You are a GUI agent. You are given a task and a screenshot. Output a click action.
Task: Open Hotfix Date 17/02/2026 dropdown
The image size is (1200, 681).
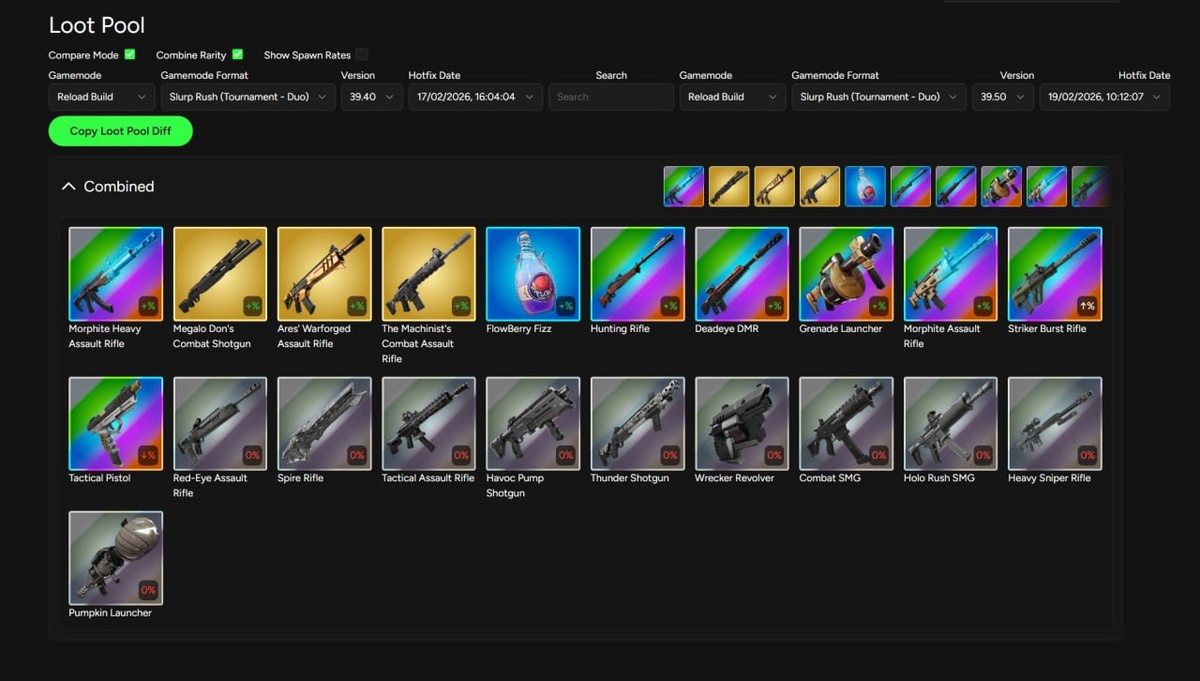476,97
